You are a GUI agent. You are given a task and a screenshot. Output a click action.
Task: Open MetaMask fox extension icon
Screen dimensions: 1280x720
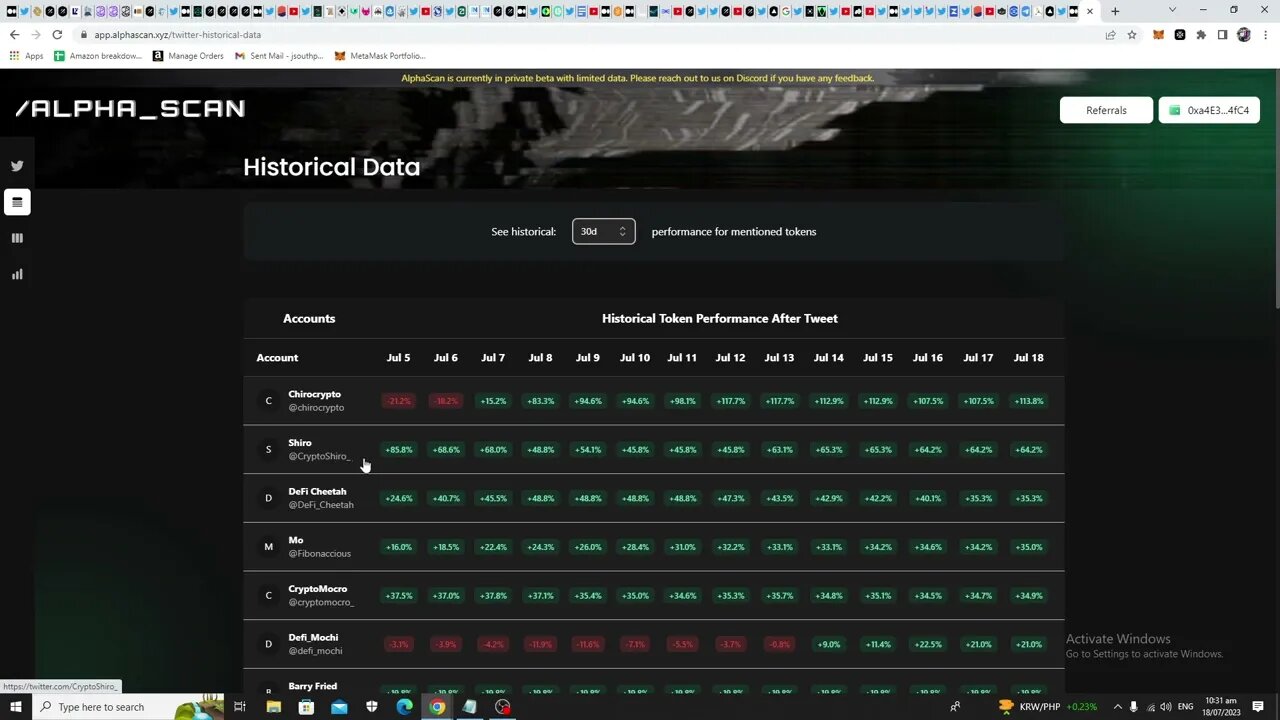point(1159,34)
